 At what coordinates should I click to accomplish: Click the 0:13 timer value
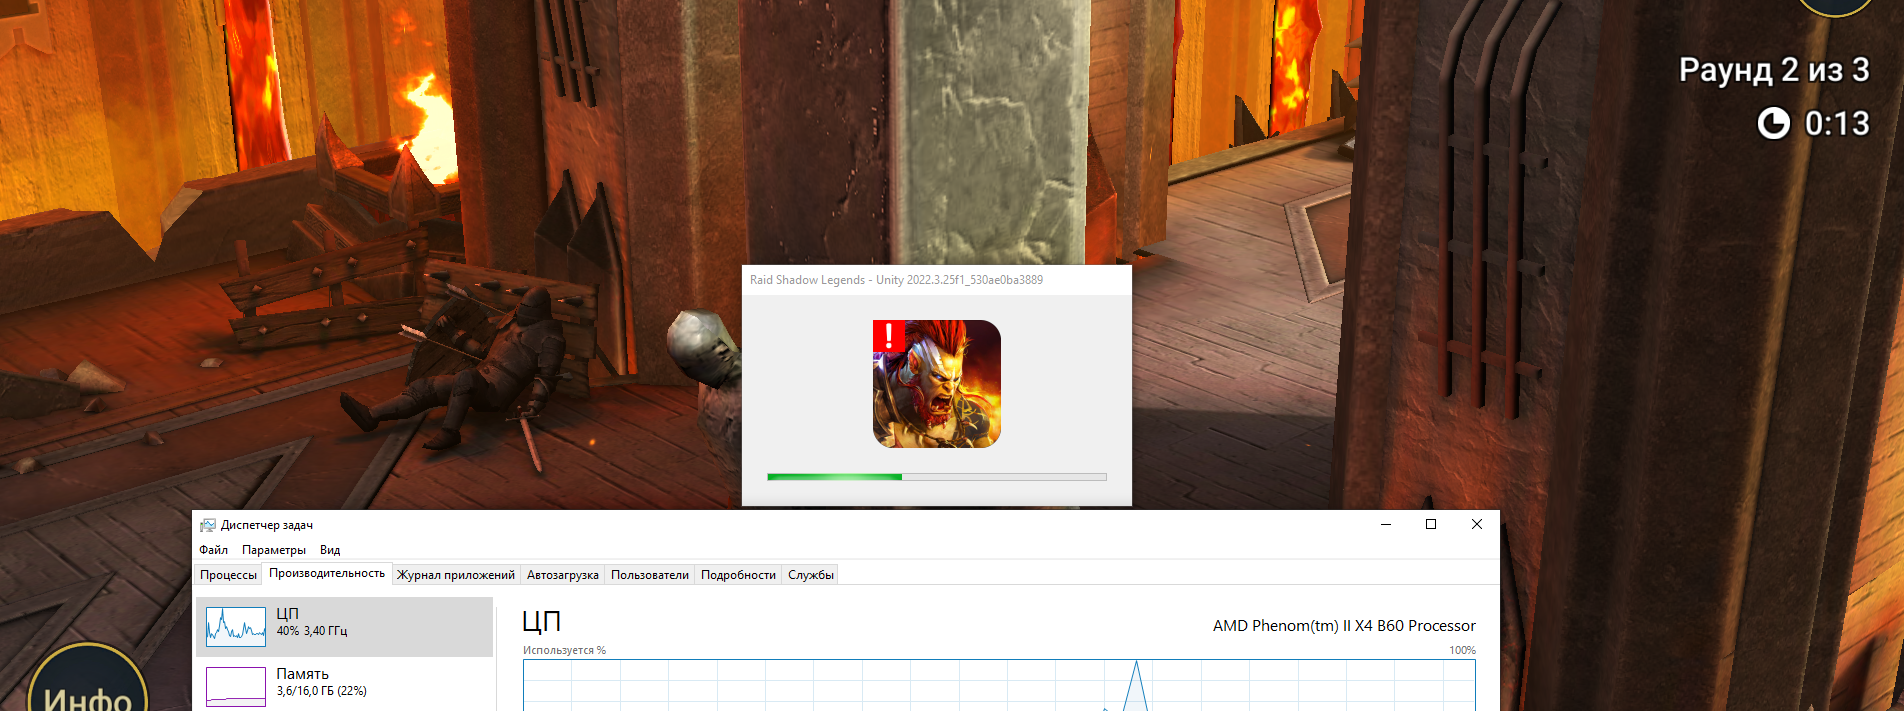pyautogui.click(x=1837, y=123)
